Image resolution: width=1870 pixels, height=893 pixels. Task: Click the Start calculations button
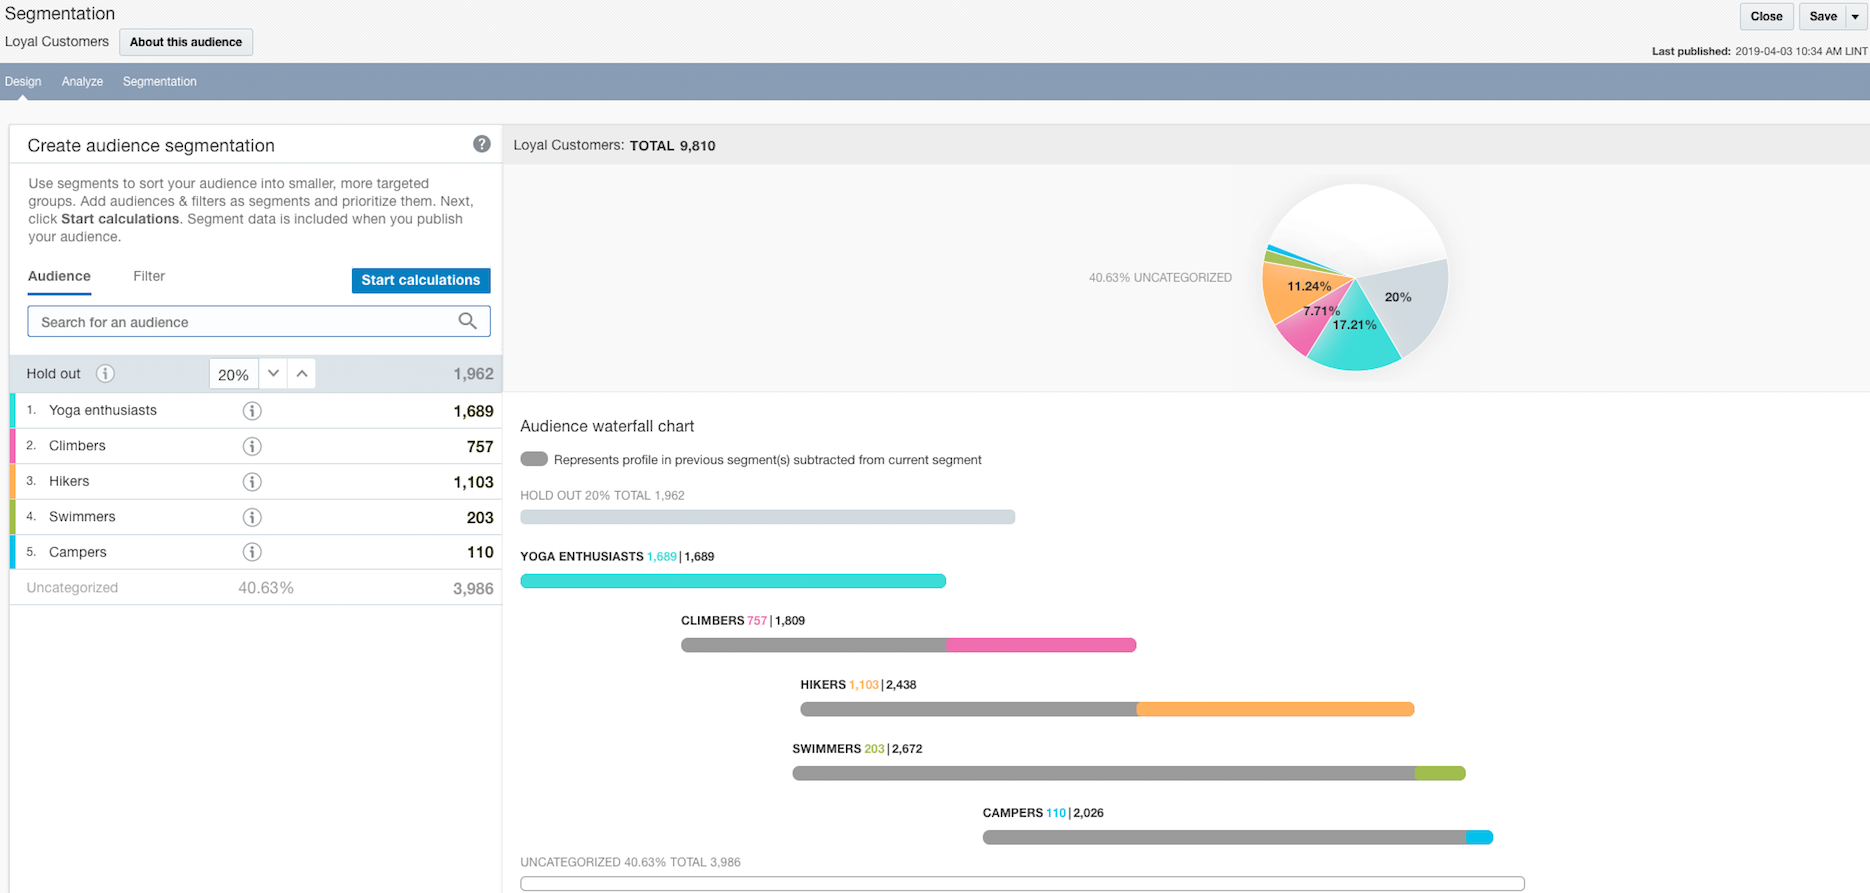(421, 280)
